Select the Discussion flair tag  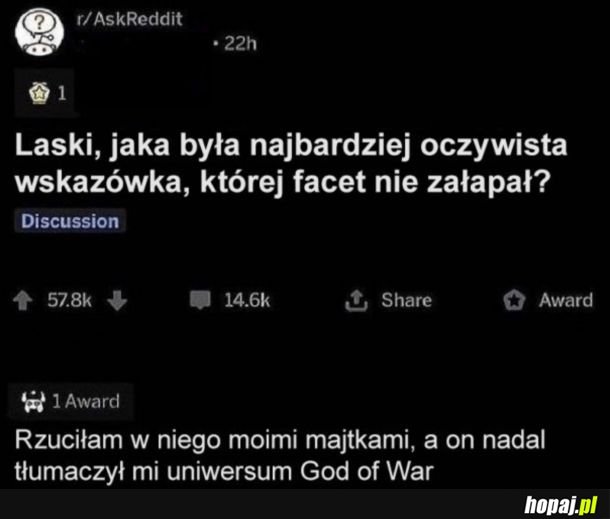pyautogui.click(x=70, y=221)
